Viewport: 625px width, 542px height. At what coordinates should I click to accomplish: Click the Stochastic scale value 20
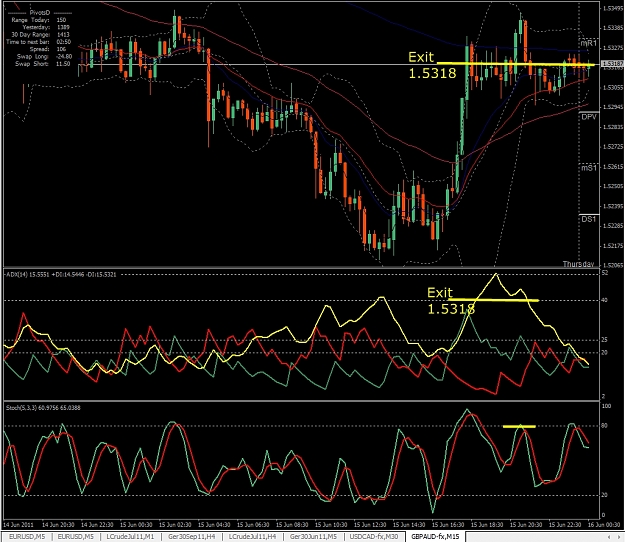coord(605,495)
